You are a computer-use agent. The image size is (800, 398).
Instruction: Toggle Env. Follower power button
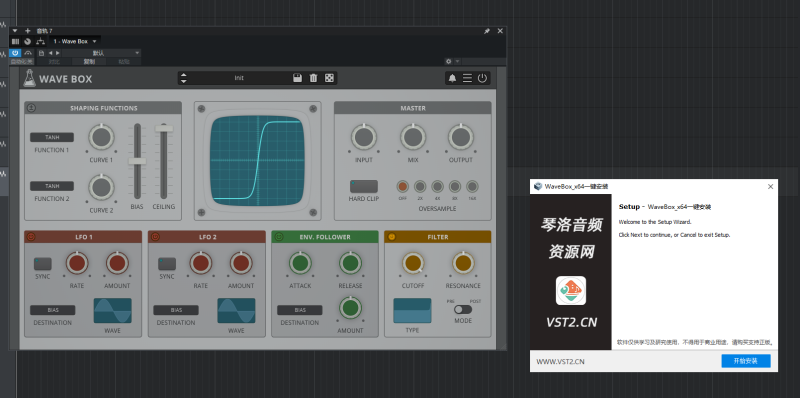click(279, 236)
